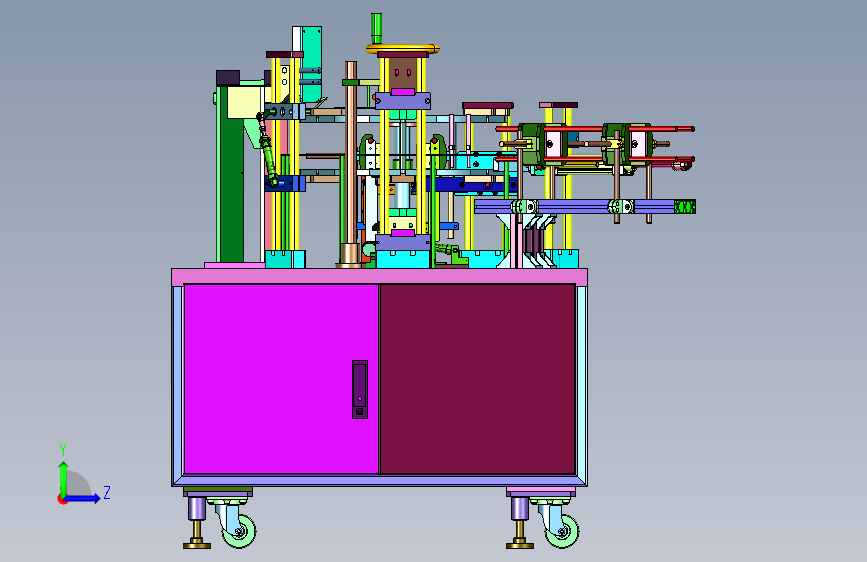The width and height of the screenshot is (867, 562).
Task: Select the bright magenta left cabinet door
Action: pos(281,379)
